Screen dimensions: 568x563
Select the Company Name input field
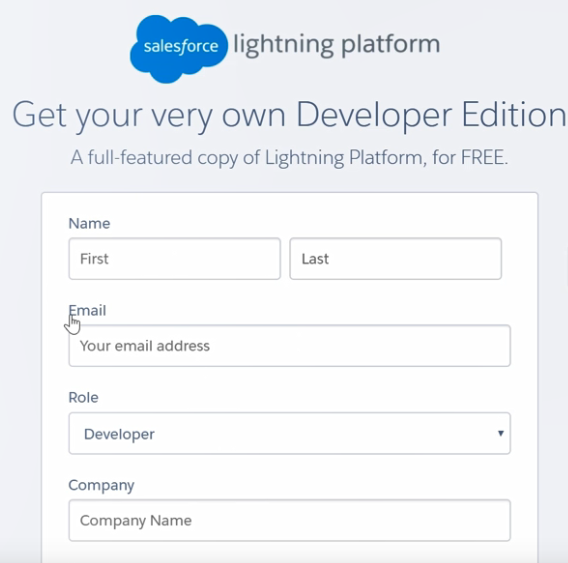[x=290, y=520]
